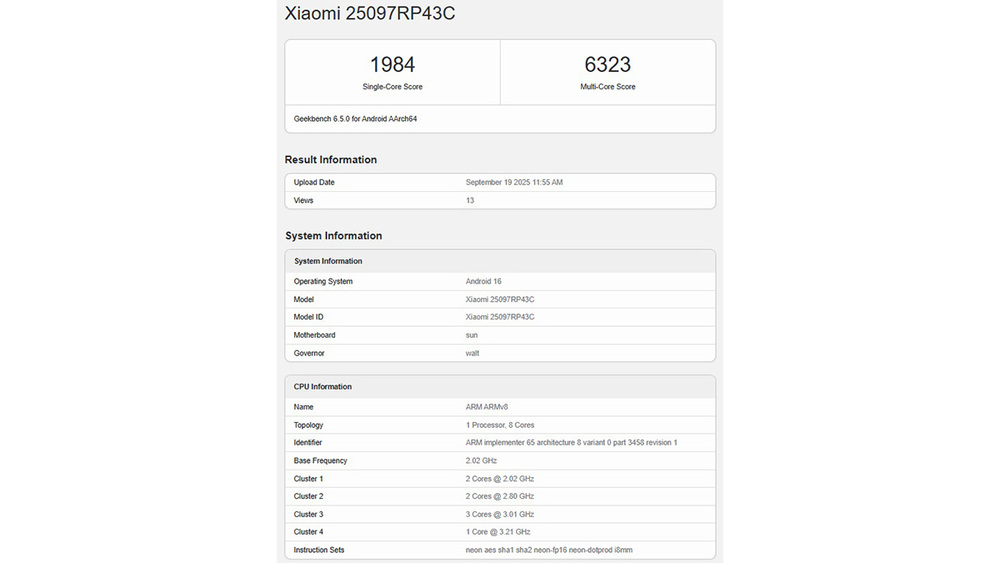Click the Identifier label
Viewport: 1000px width, 563px height.
[x=307, y=442]
